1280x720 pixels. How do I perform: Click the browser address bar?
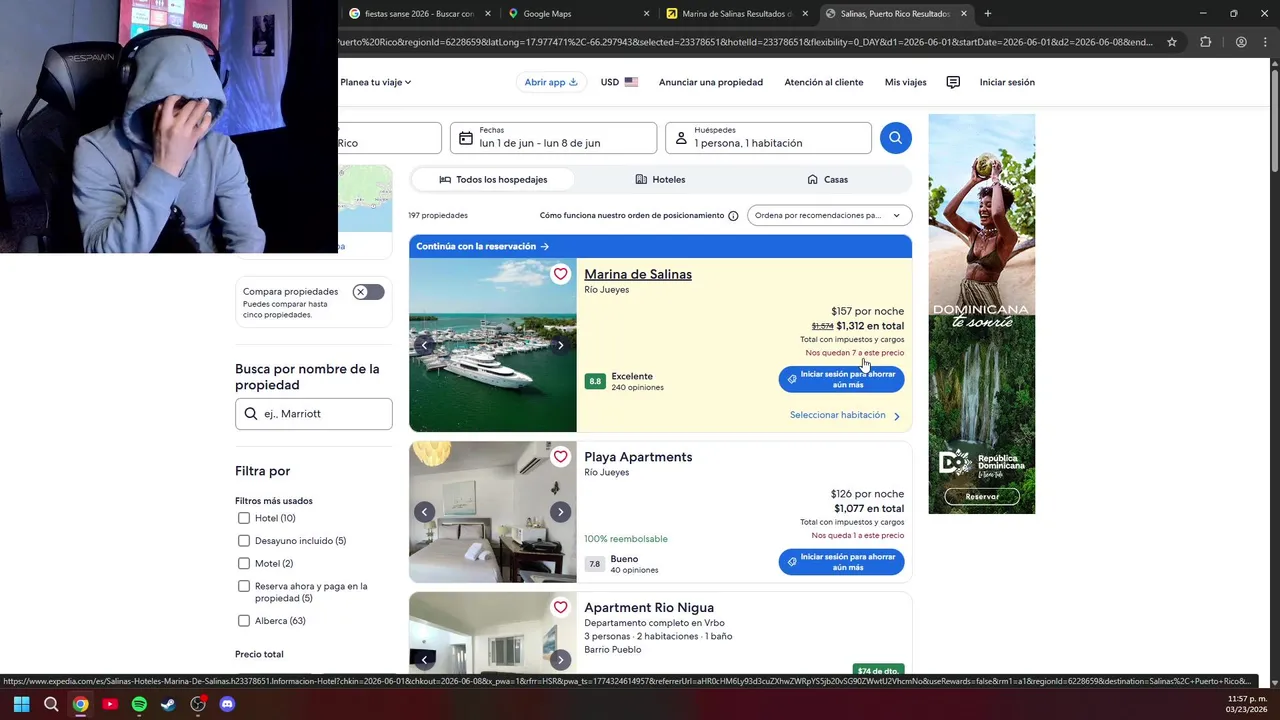point(745,42)
